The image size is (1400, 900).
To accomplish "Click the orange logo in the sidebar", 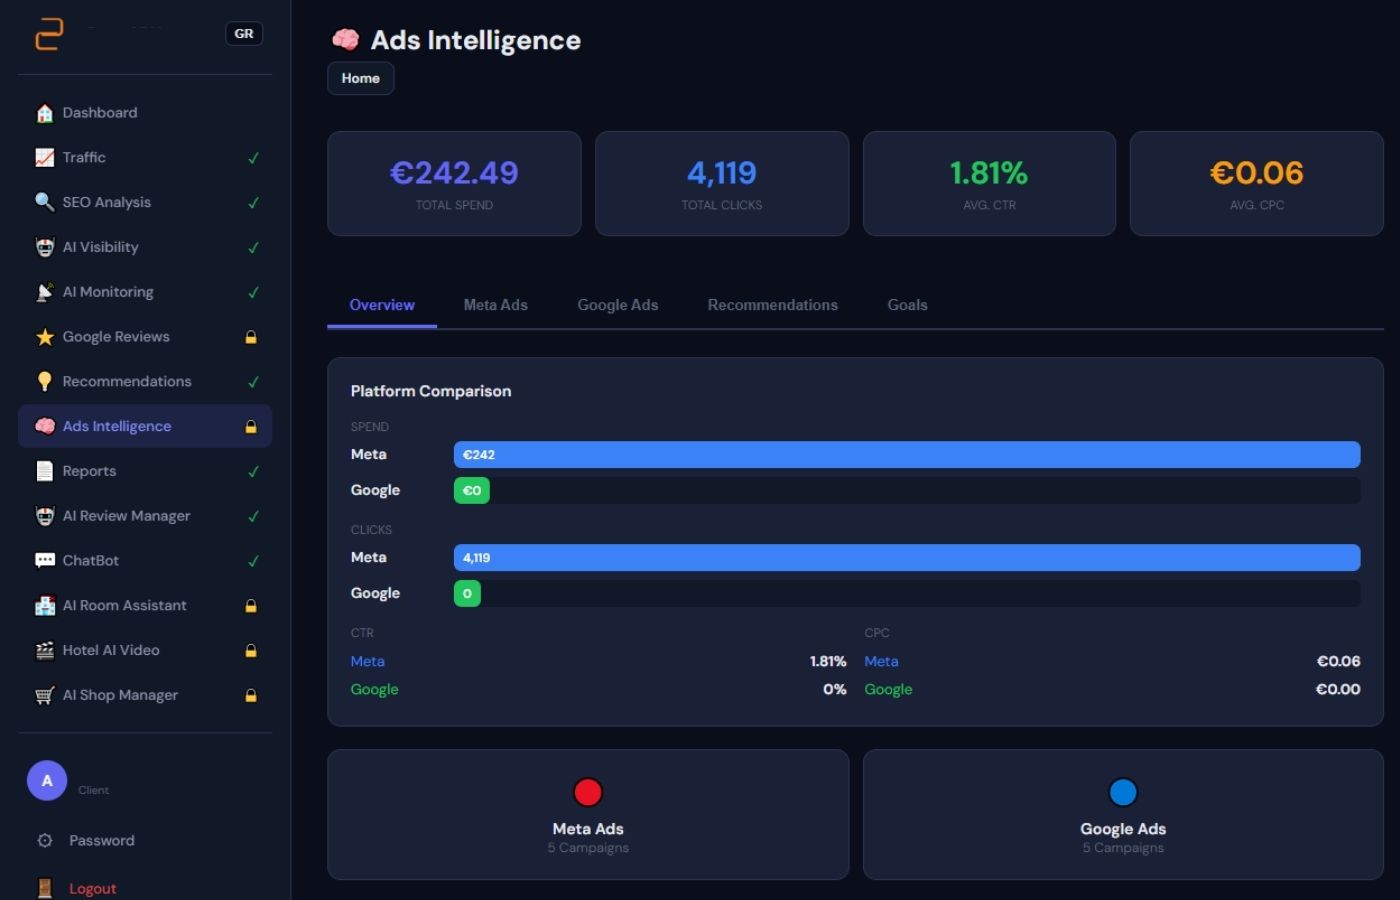I will tap(49, 34).
